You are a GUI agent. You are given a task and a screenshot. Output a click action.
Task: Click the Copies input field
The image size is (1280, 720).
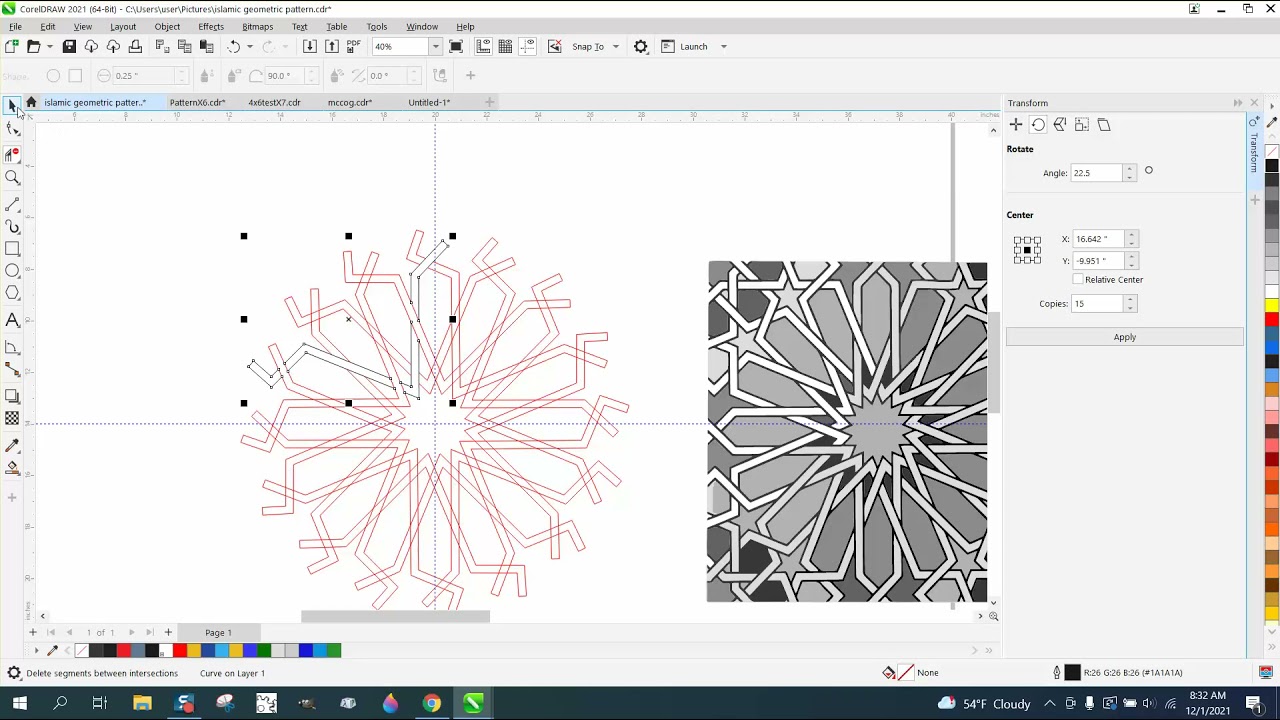[x=1096, y=304]
